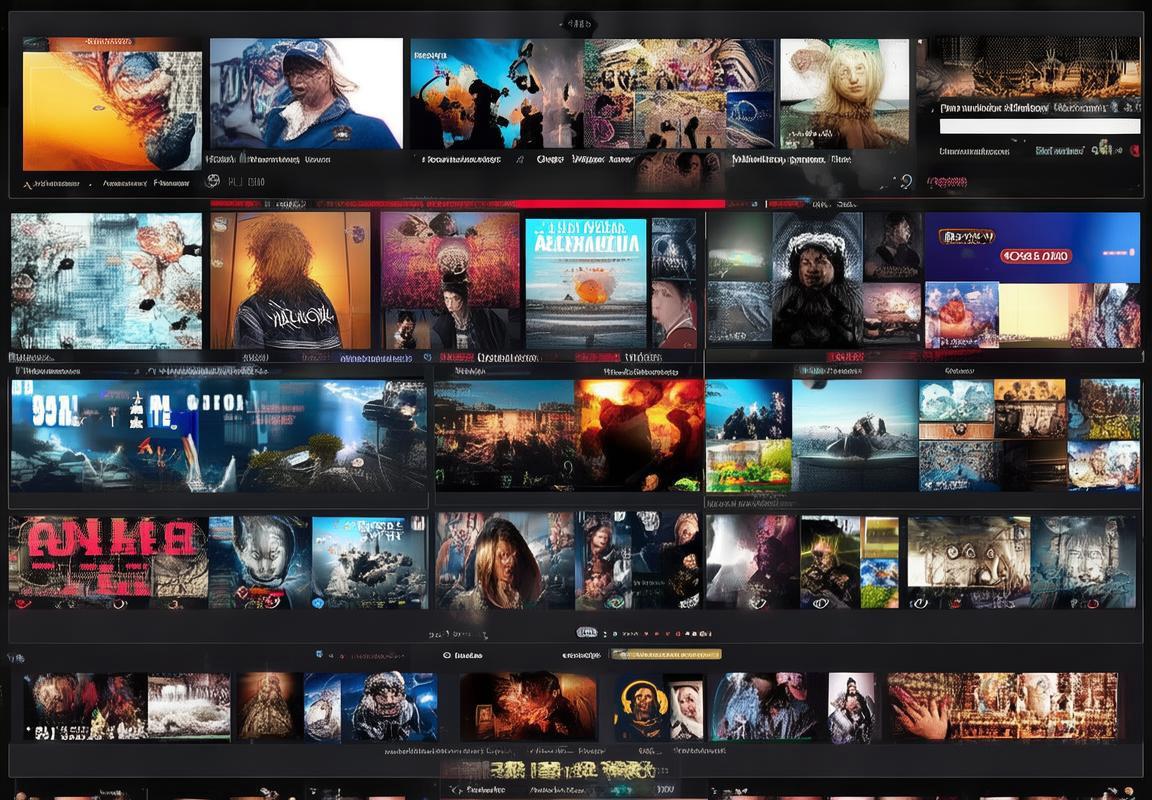Click the red pill label in the top-right panel
Viewport: 1152px width, 800px height.
pos(947,181)
